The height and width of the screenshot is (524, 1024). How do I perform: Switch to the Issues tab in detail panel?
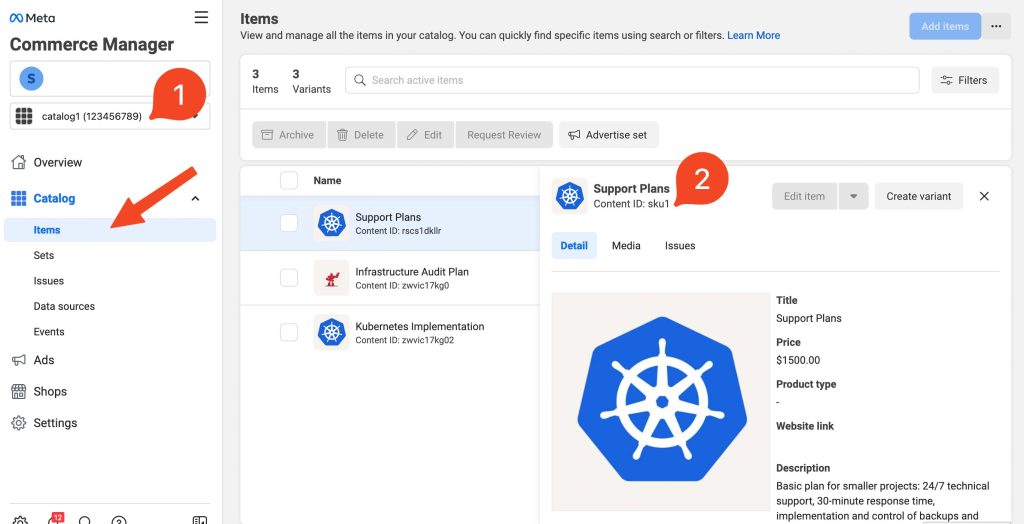point(680,246)
